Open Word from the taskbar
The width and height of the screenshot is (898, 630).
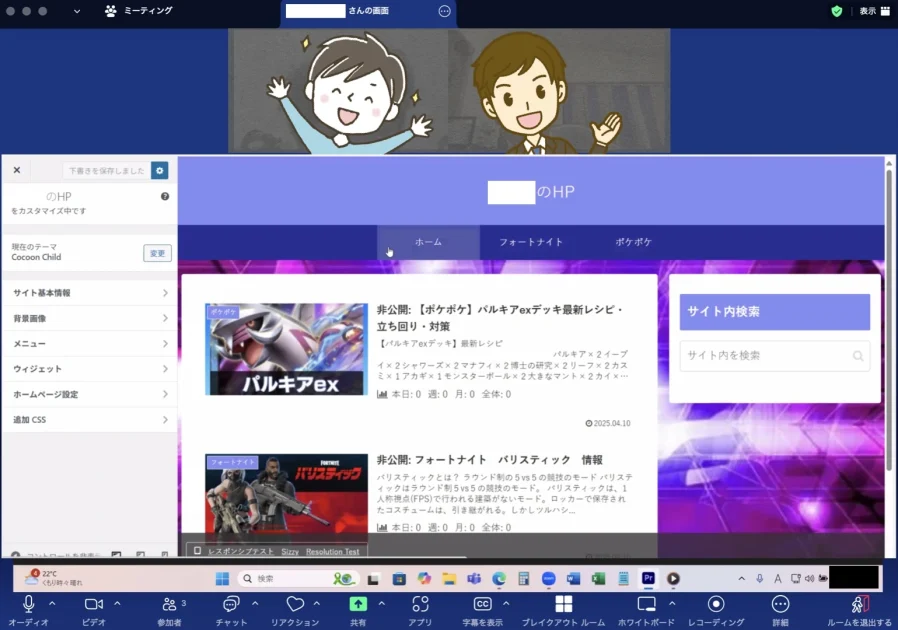(x=573, y=578)
